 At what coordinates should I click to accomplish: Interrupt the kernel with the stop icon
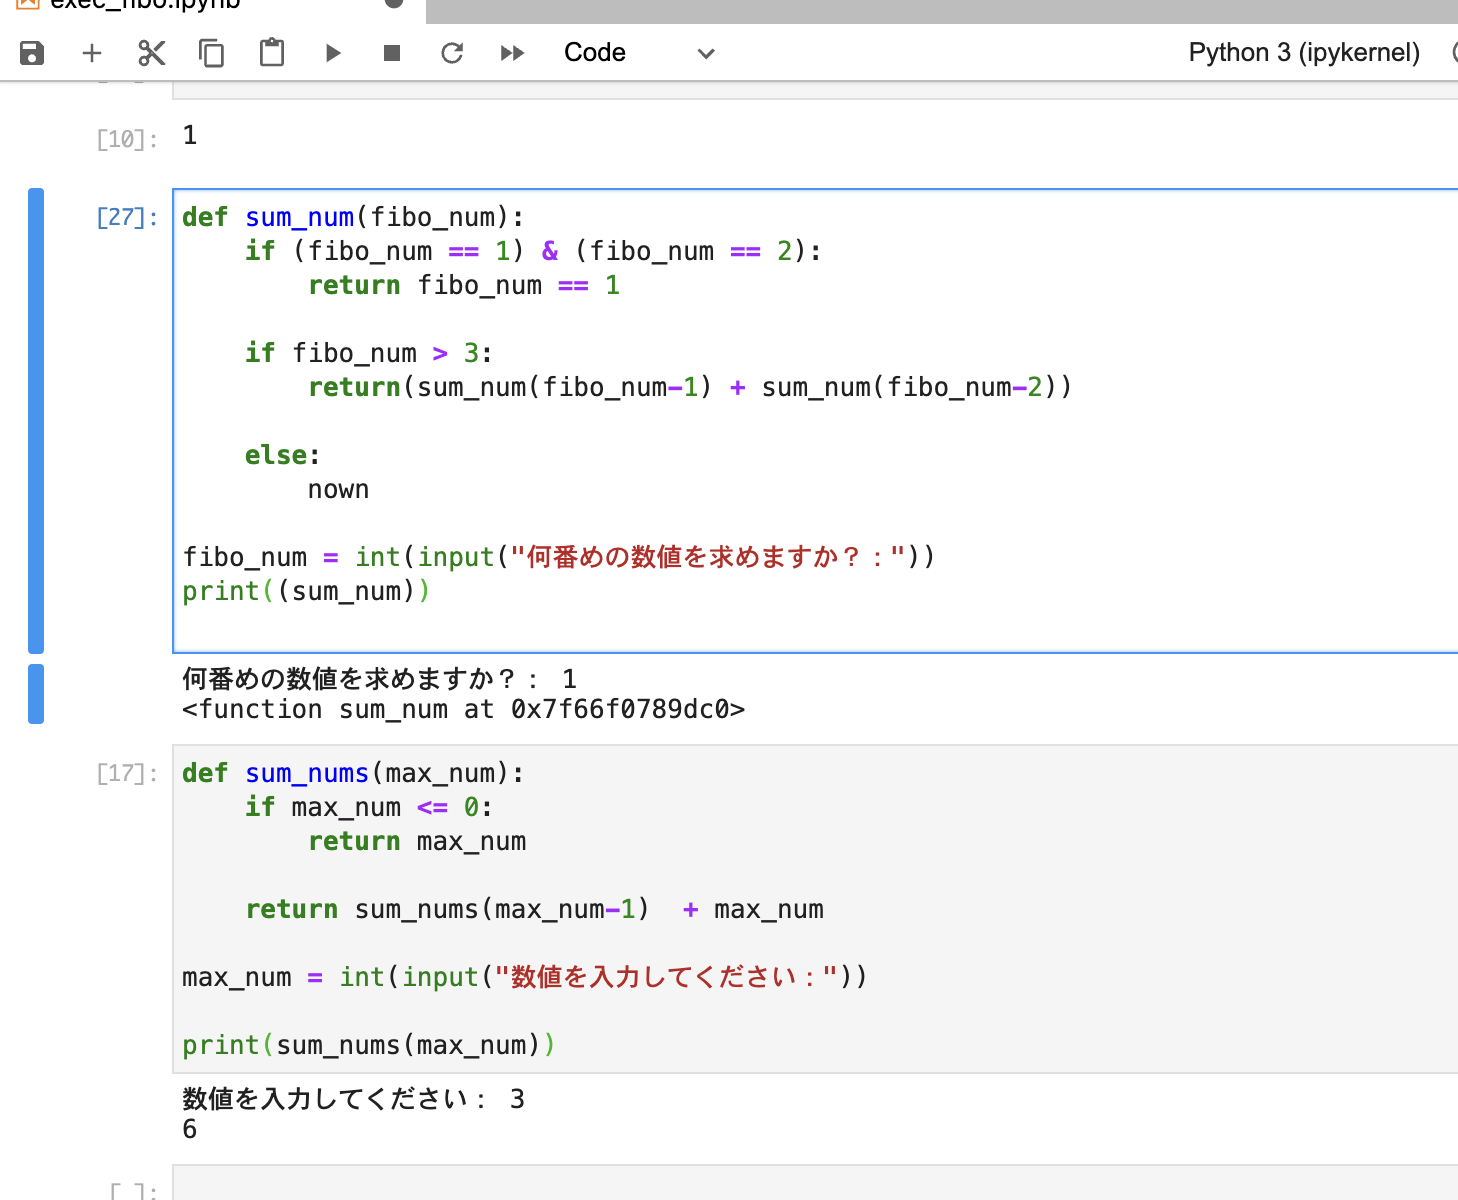coord(392,53)
